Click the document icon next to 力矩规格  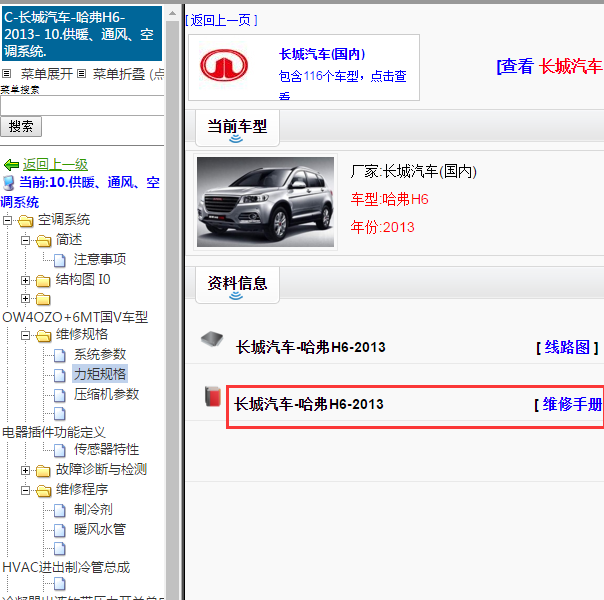click(60, 375)
